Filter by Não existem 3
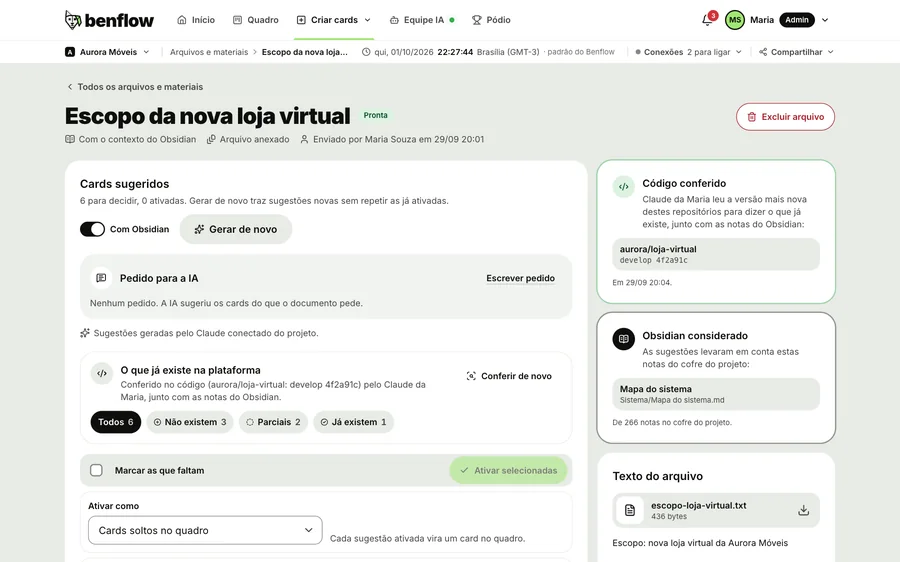The width and height of the screenshot is (900, 562). click(x=190, y=422)
